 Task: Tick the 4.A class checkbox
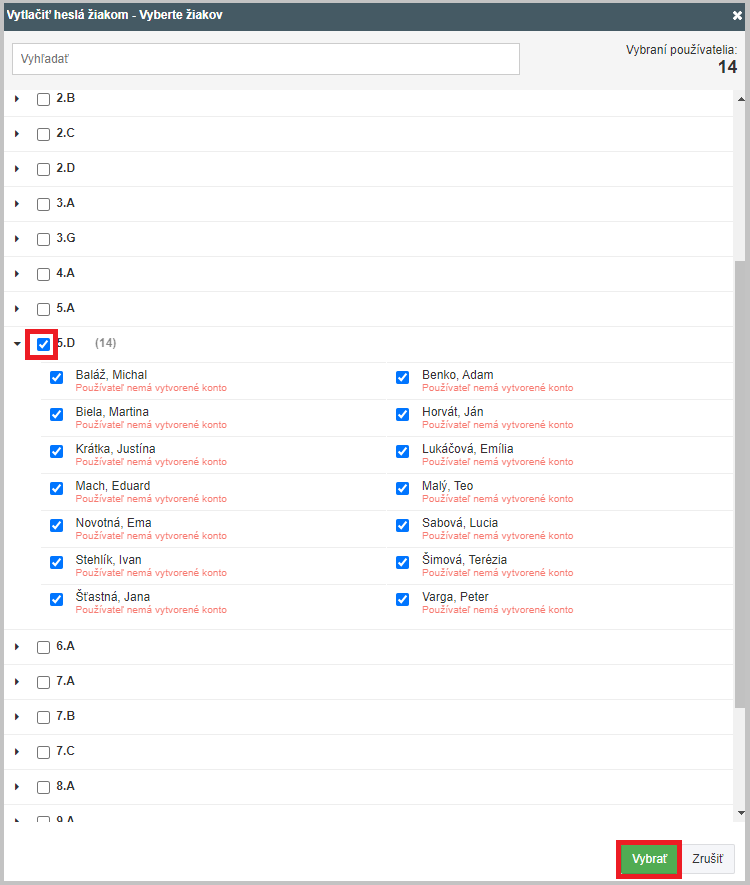(43, 274)
